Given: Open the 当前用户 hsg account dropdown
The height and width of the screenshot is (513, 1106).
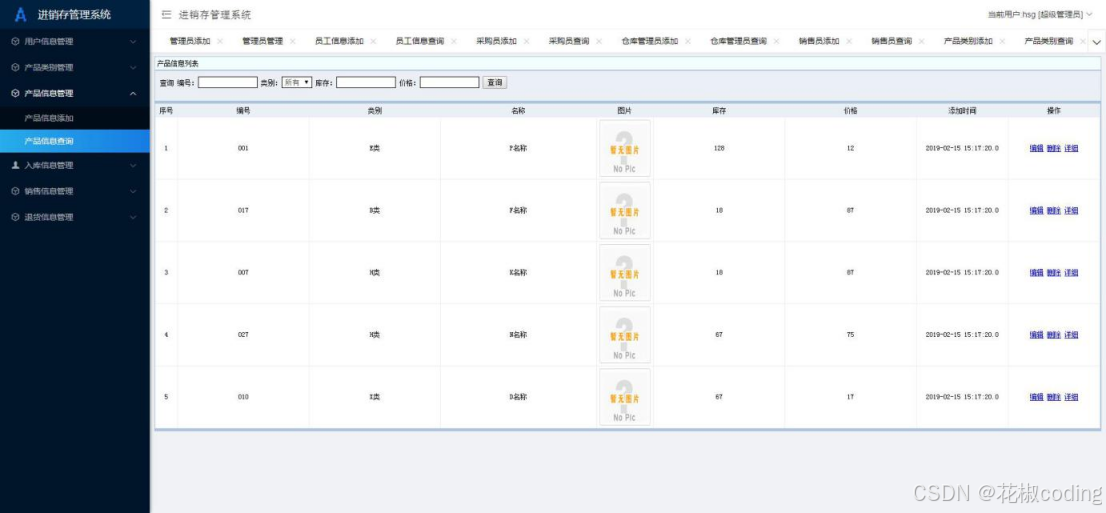Looking at the screenshot, I should (x=1040, y=15).
